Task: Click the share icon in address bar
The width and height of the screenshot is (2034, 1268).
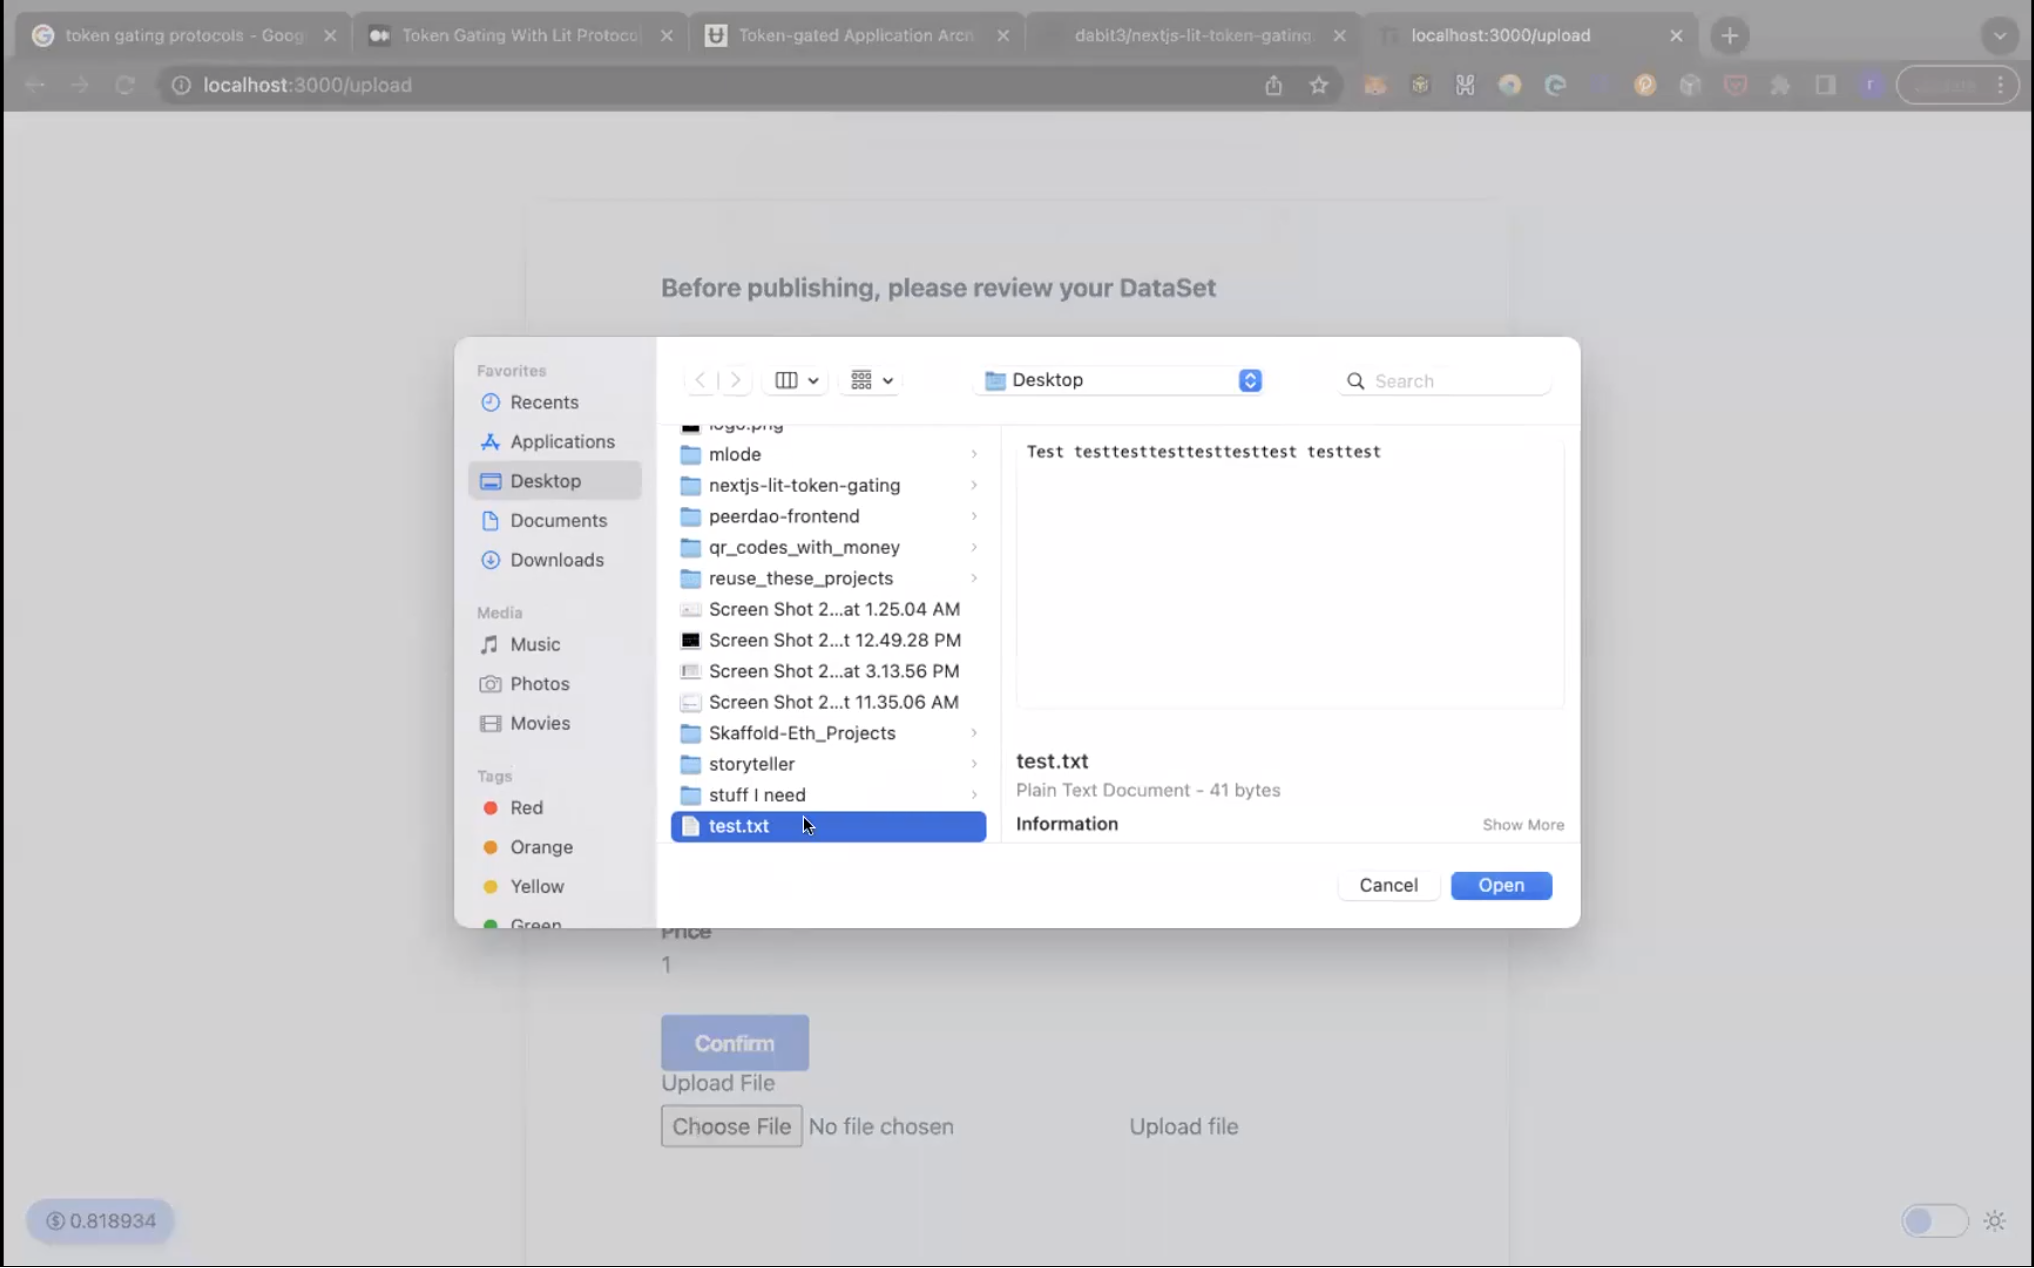Action: [x=1273, y=85]
